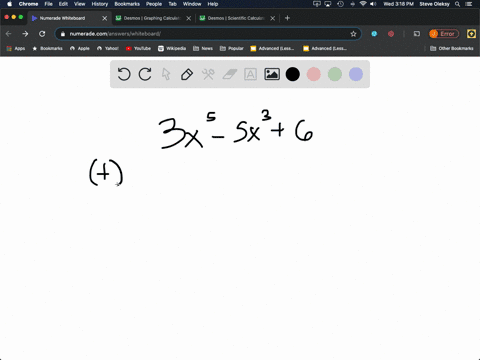Open the History menu

[100, 4]
